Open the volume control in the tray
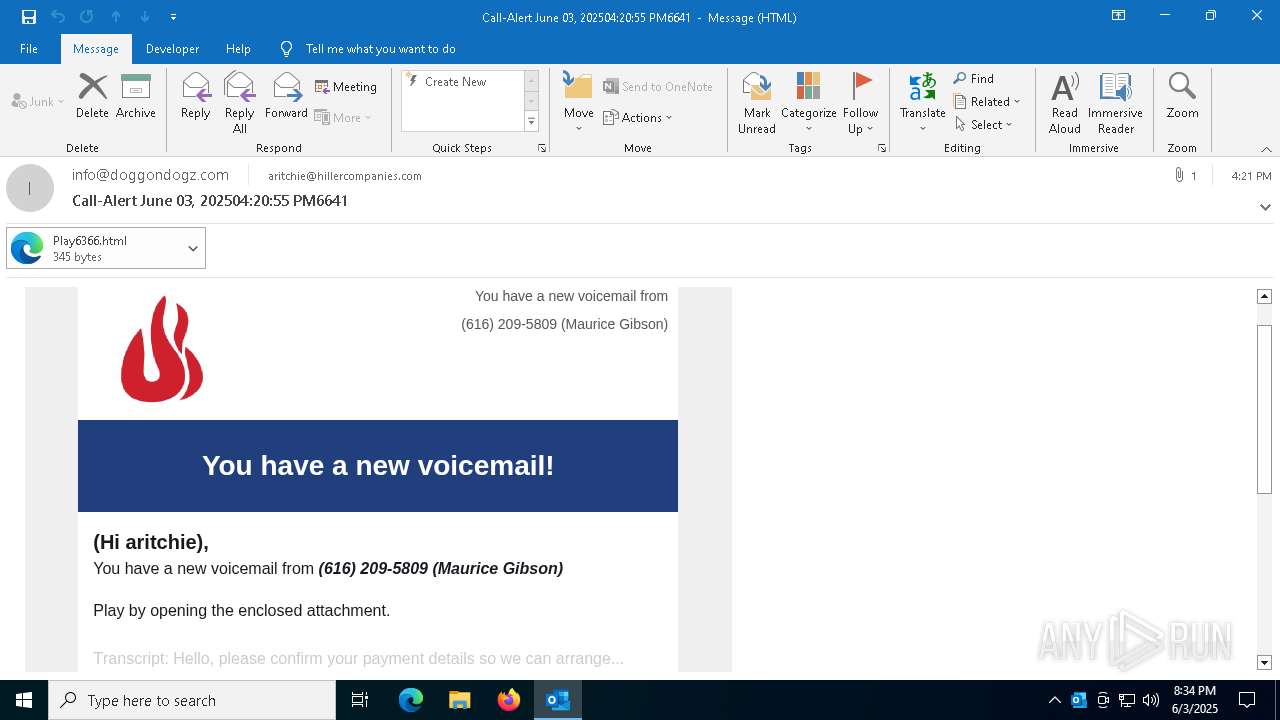1280x720 pixels. click(x=1151, y=700)
